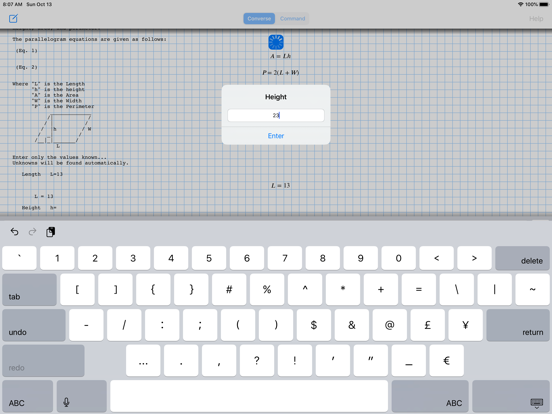Tap the 0 key

(x=399, y=258)
